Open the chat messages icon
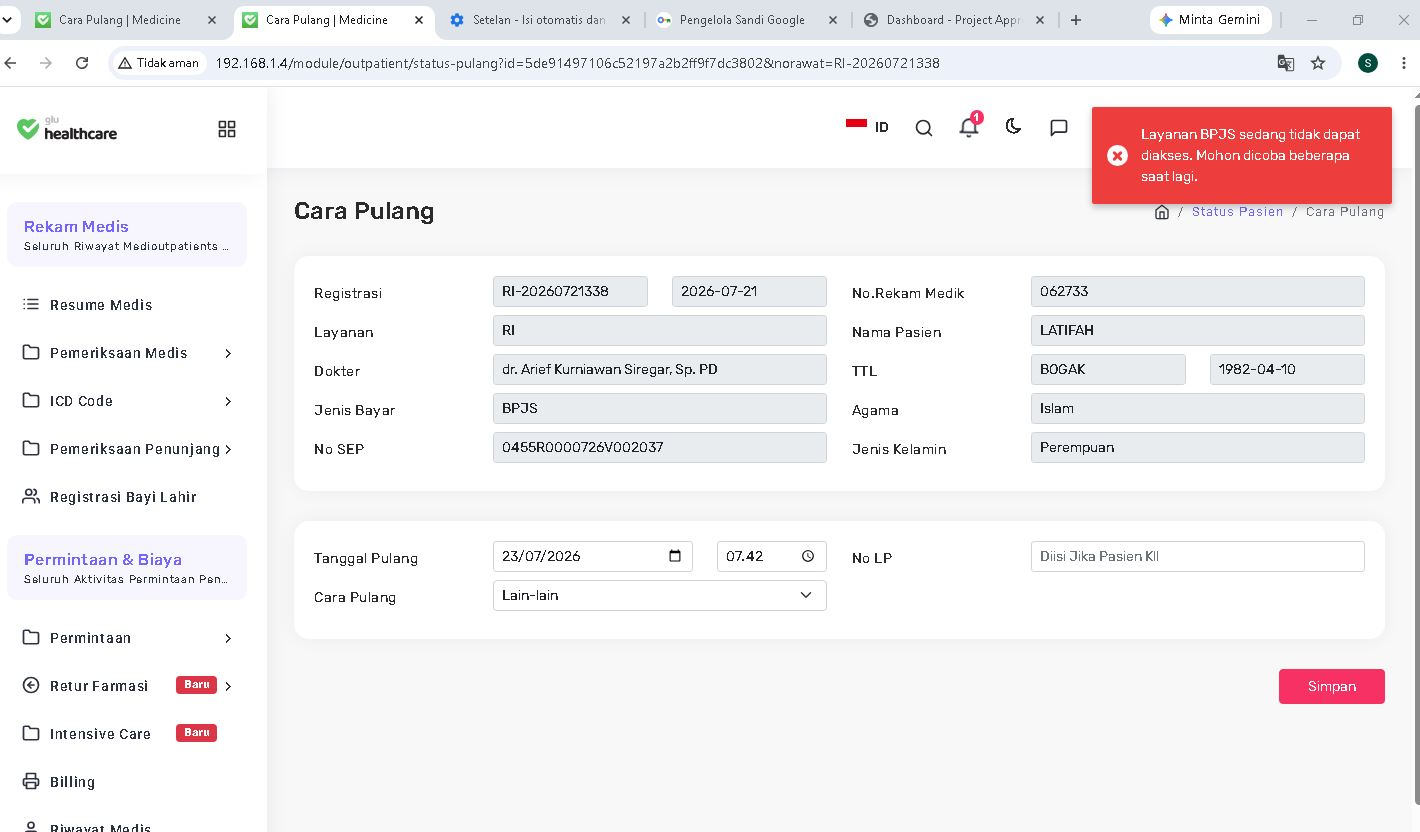Image resolution: width=1420 pixels, height=832 pixels. tap(1059, 127)
